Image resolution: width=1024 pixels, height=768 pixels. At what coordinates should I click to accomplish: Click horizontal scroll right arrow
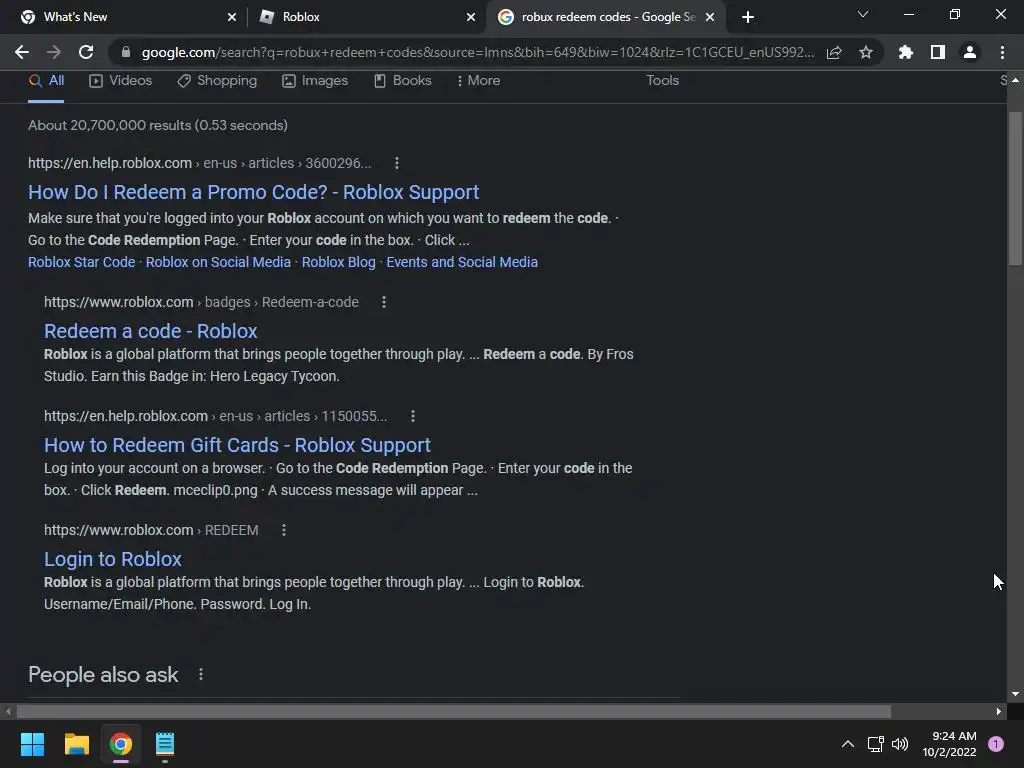999,711
